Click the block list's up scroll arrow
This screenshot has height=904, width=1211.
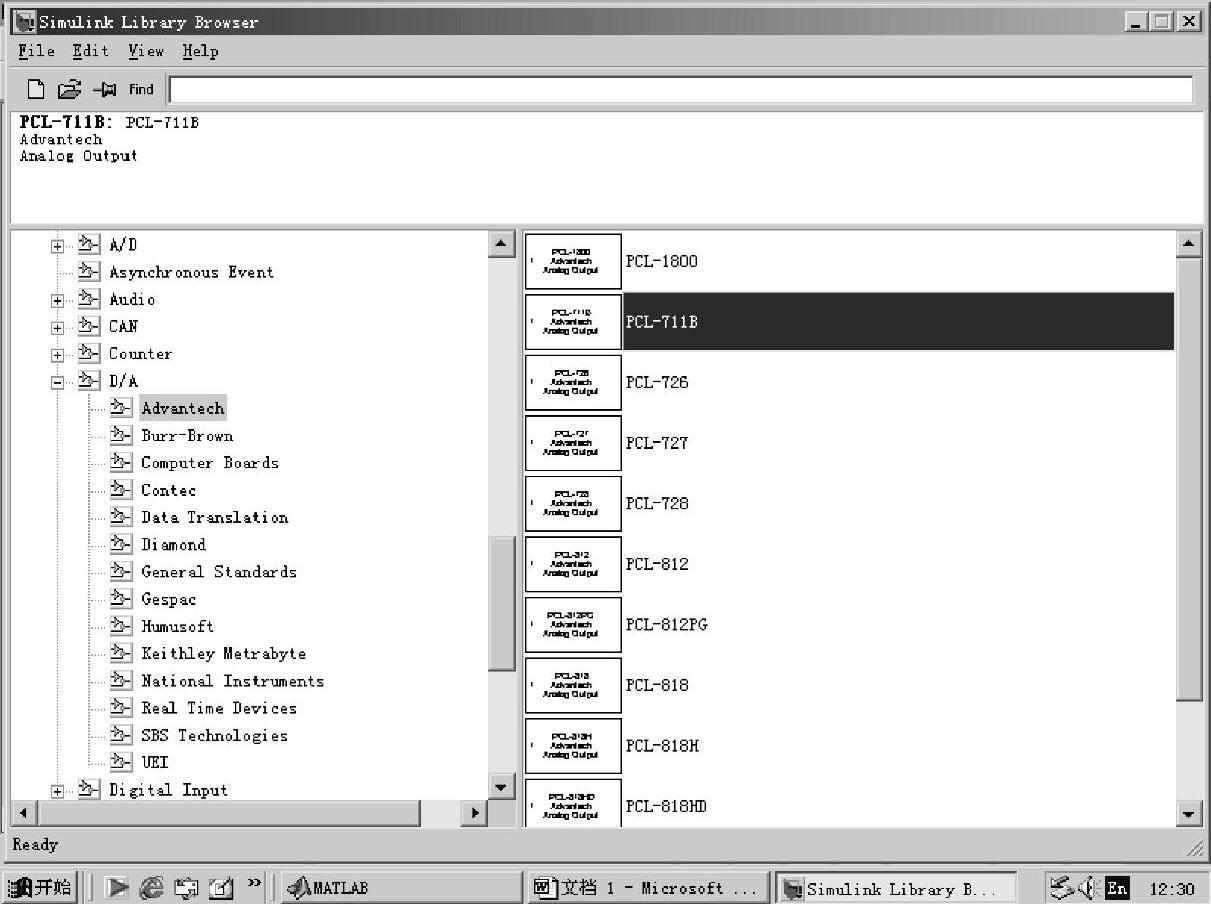(1189, 244)
